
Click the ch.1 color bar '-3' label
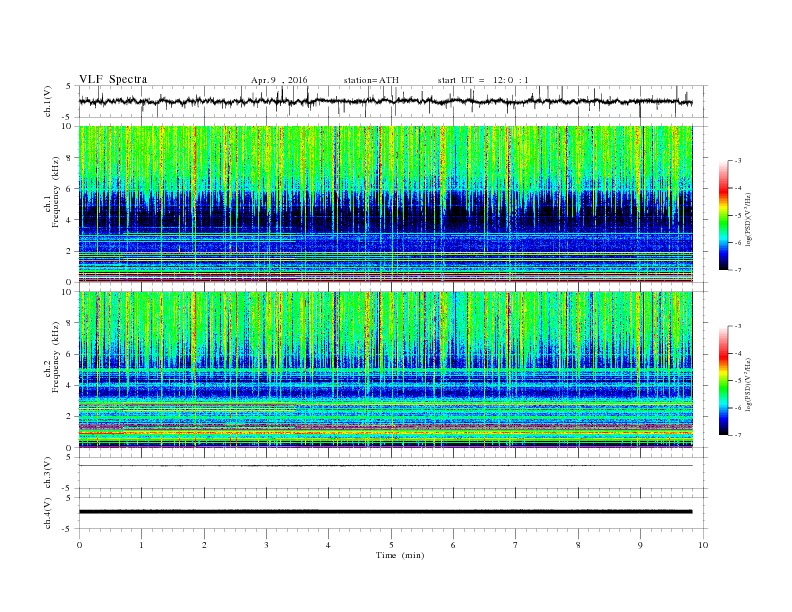(x=738, y=161)
